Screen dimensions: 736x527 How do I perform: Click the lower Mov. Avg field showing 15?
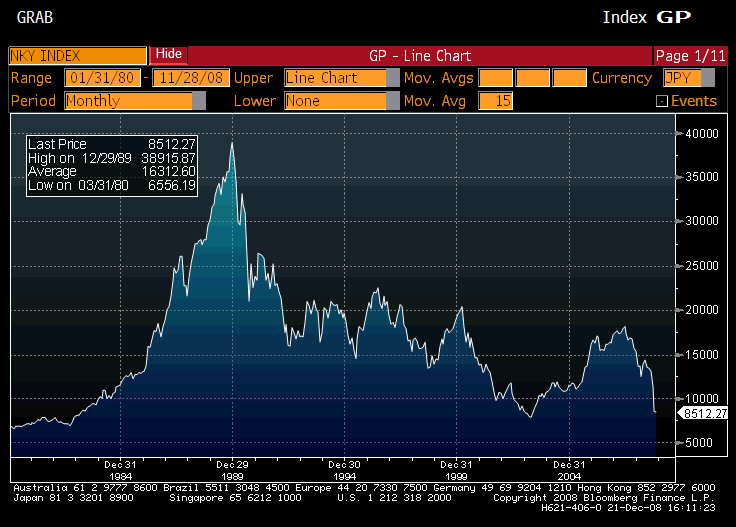point(495,101)
